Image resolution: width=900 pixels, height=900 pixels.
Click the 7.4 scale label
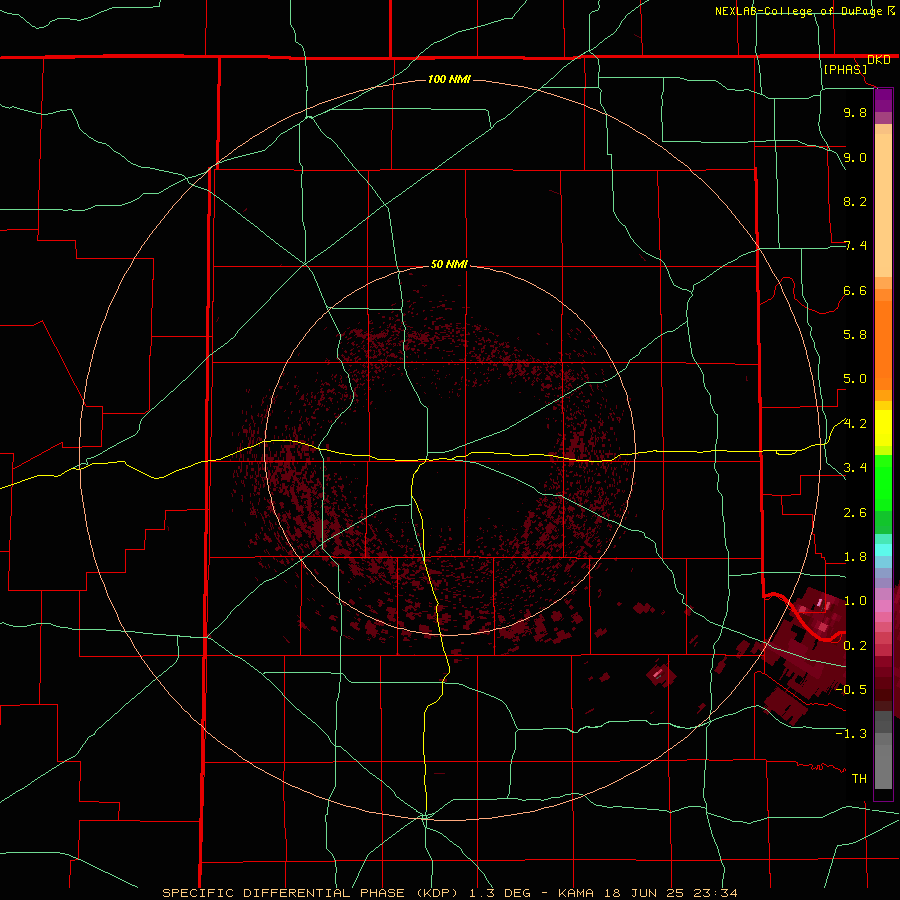tap(855, 246)
